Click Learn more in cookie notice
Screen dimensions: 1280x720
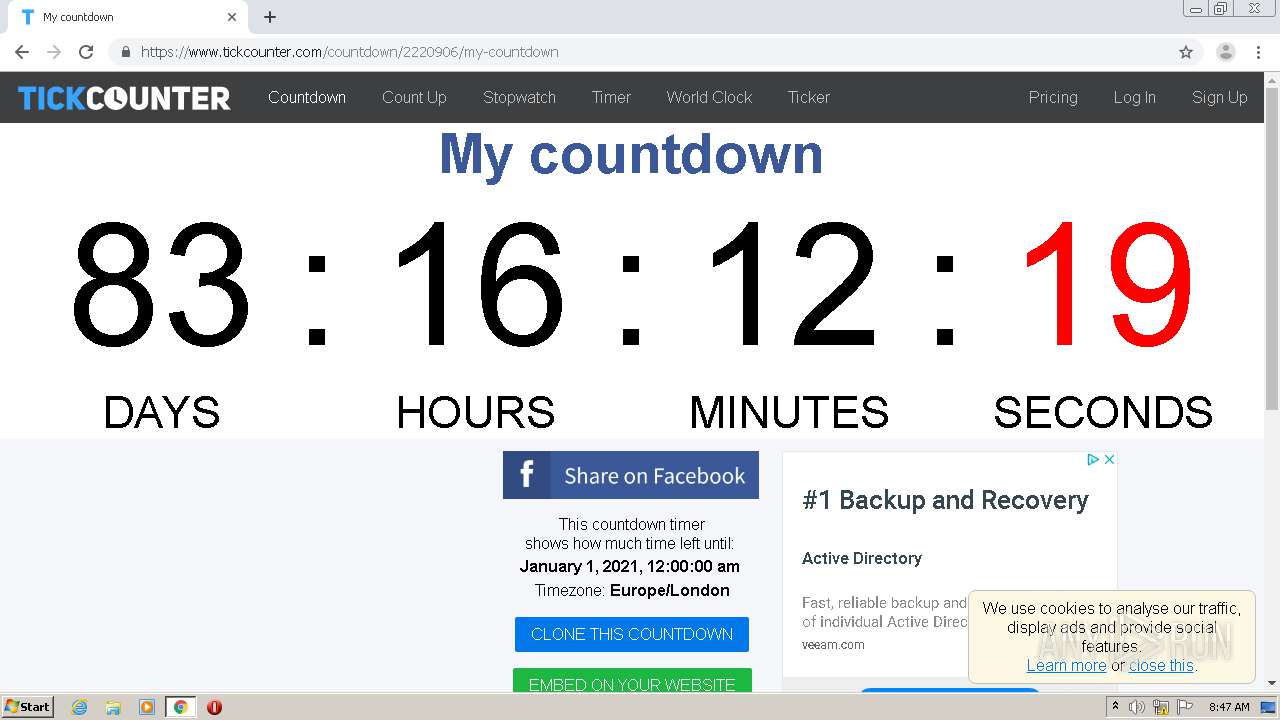(1066, 665)
